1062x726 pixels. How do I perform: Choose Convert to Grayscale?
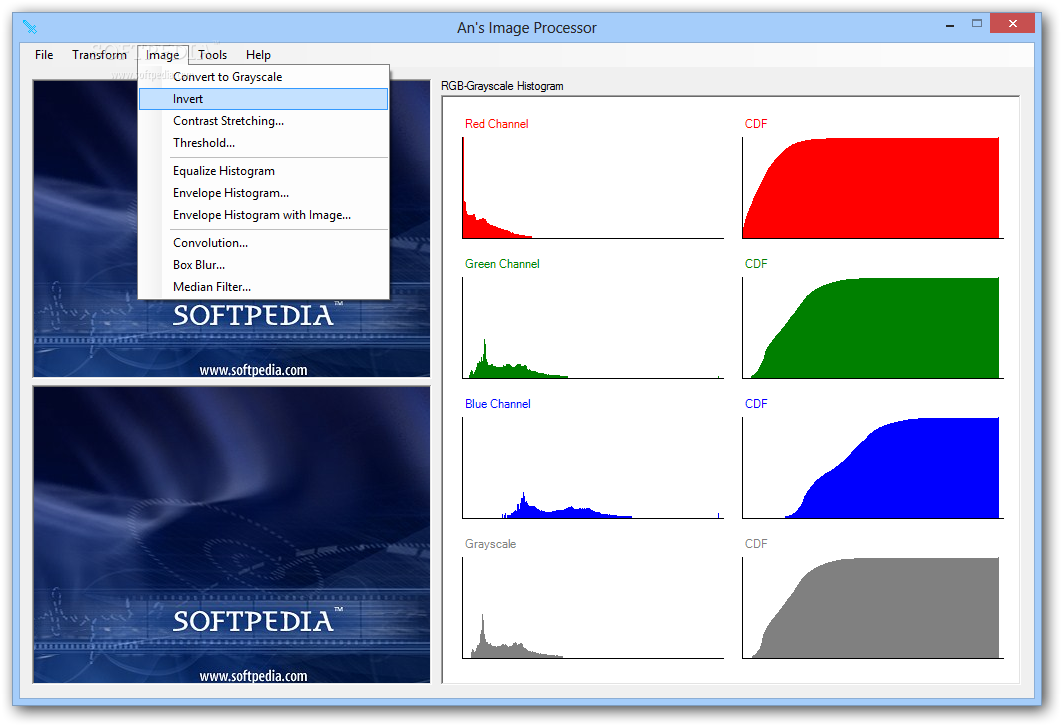263,77
